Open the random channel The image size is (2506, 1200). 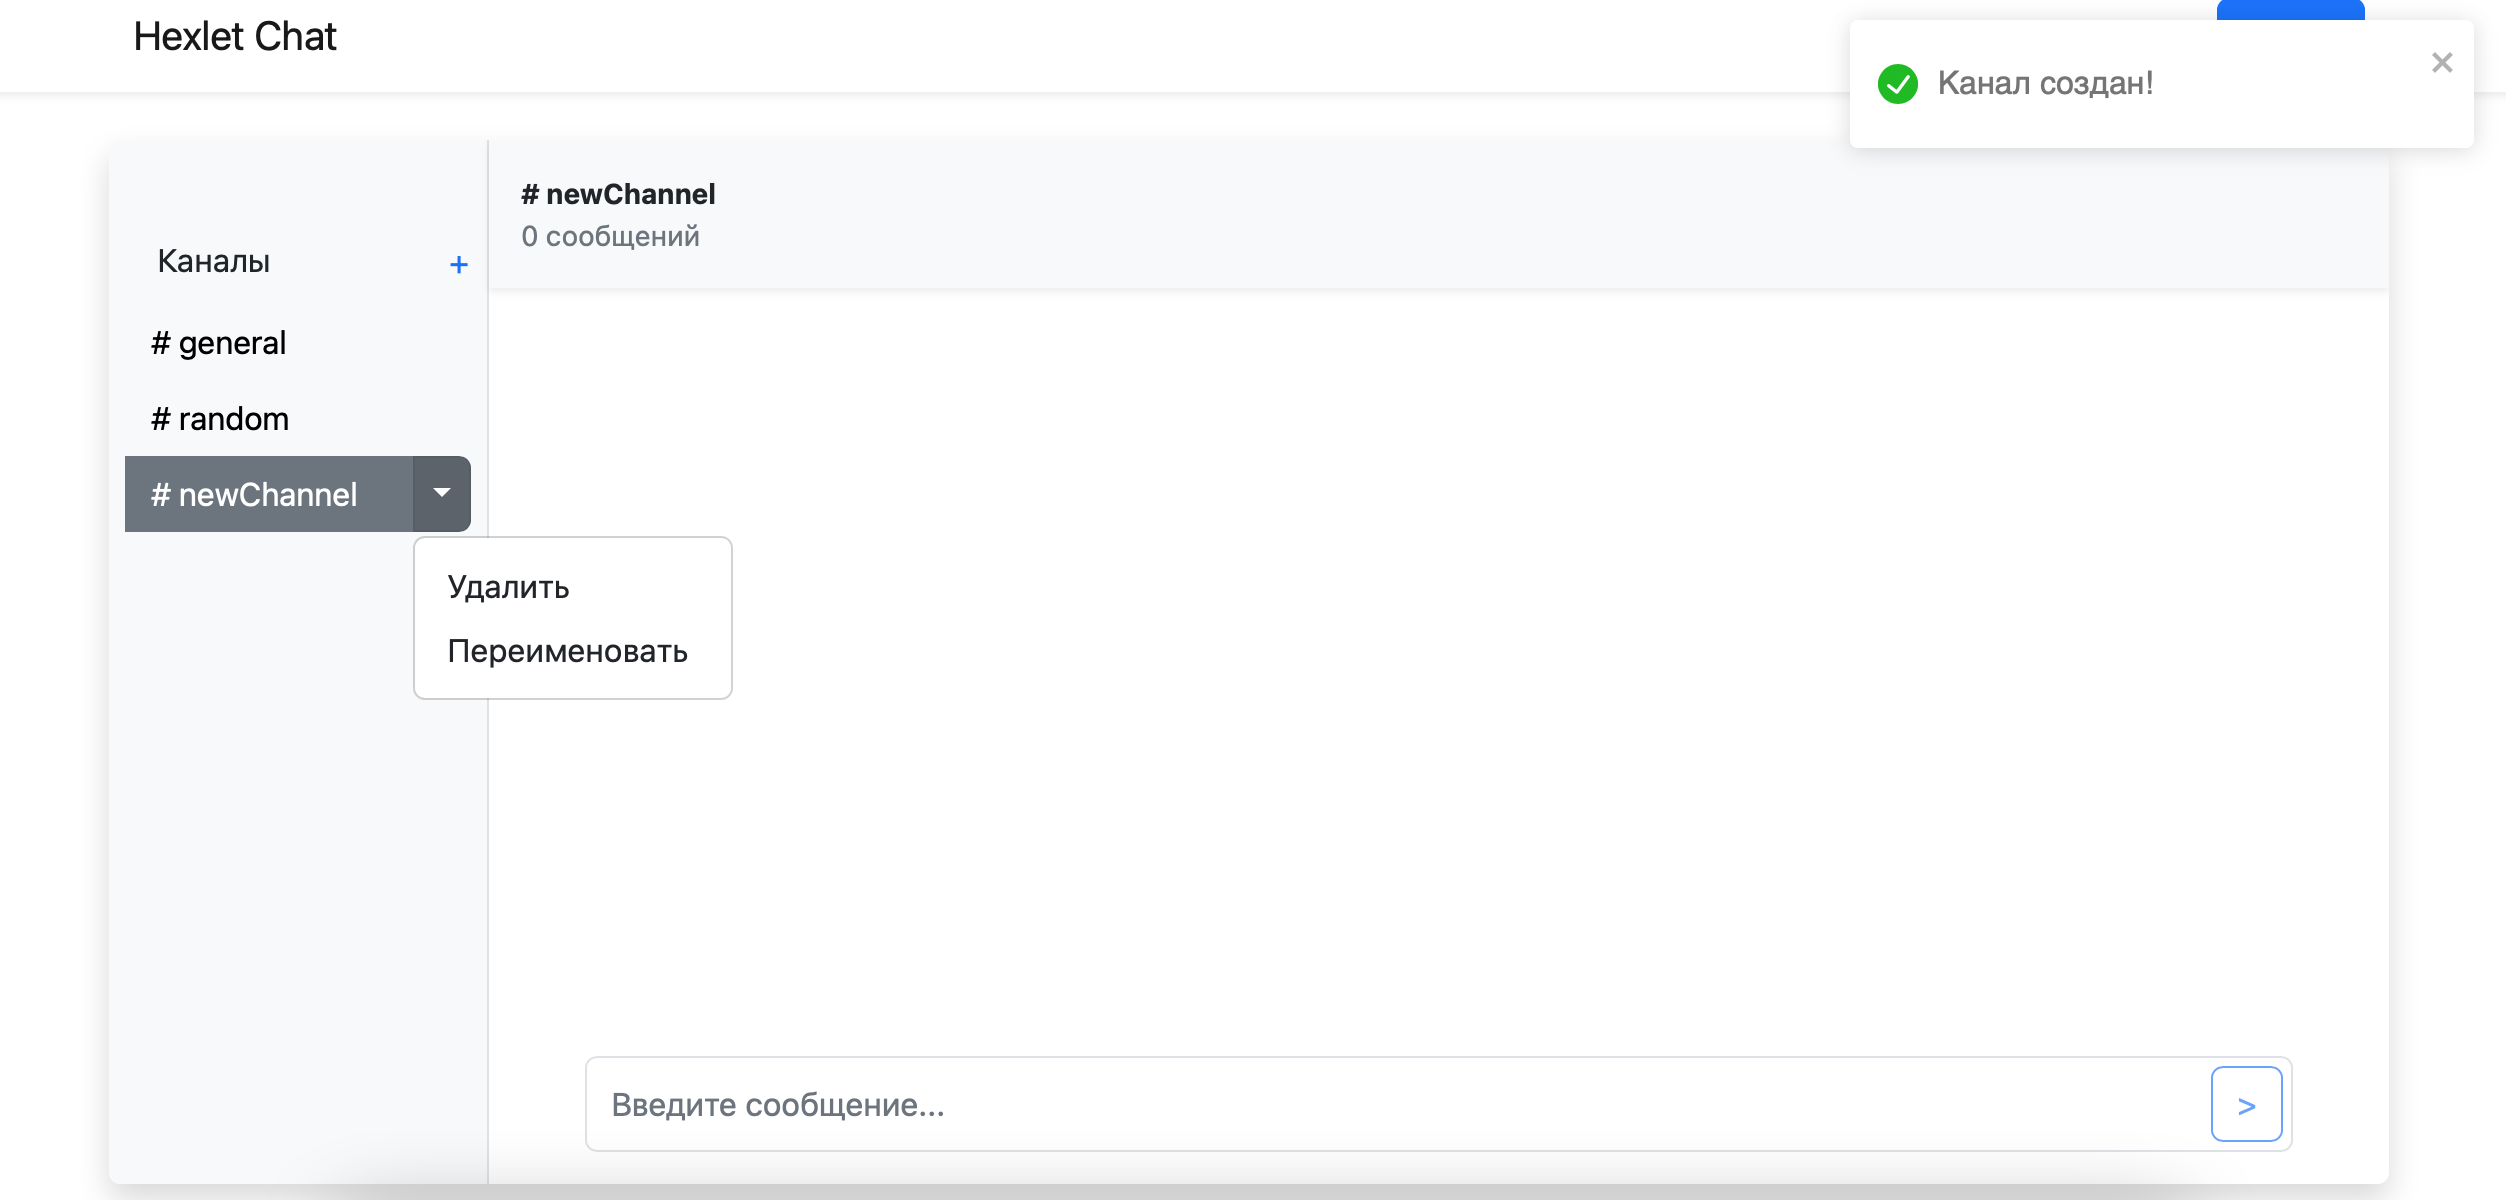pyautogui.click(x=219, y=418)
